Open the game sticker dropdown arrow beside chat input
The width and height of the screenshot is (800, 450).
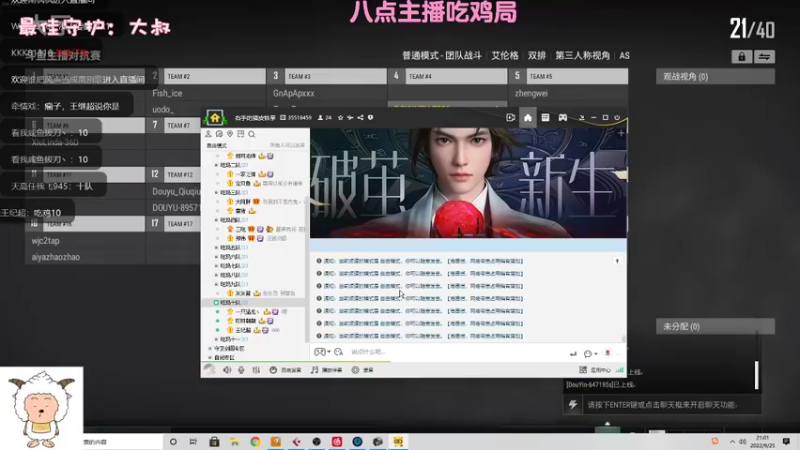[329, 352]
